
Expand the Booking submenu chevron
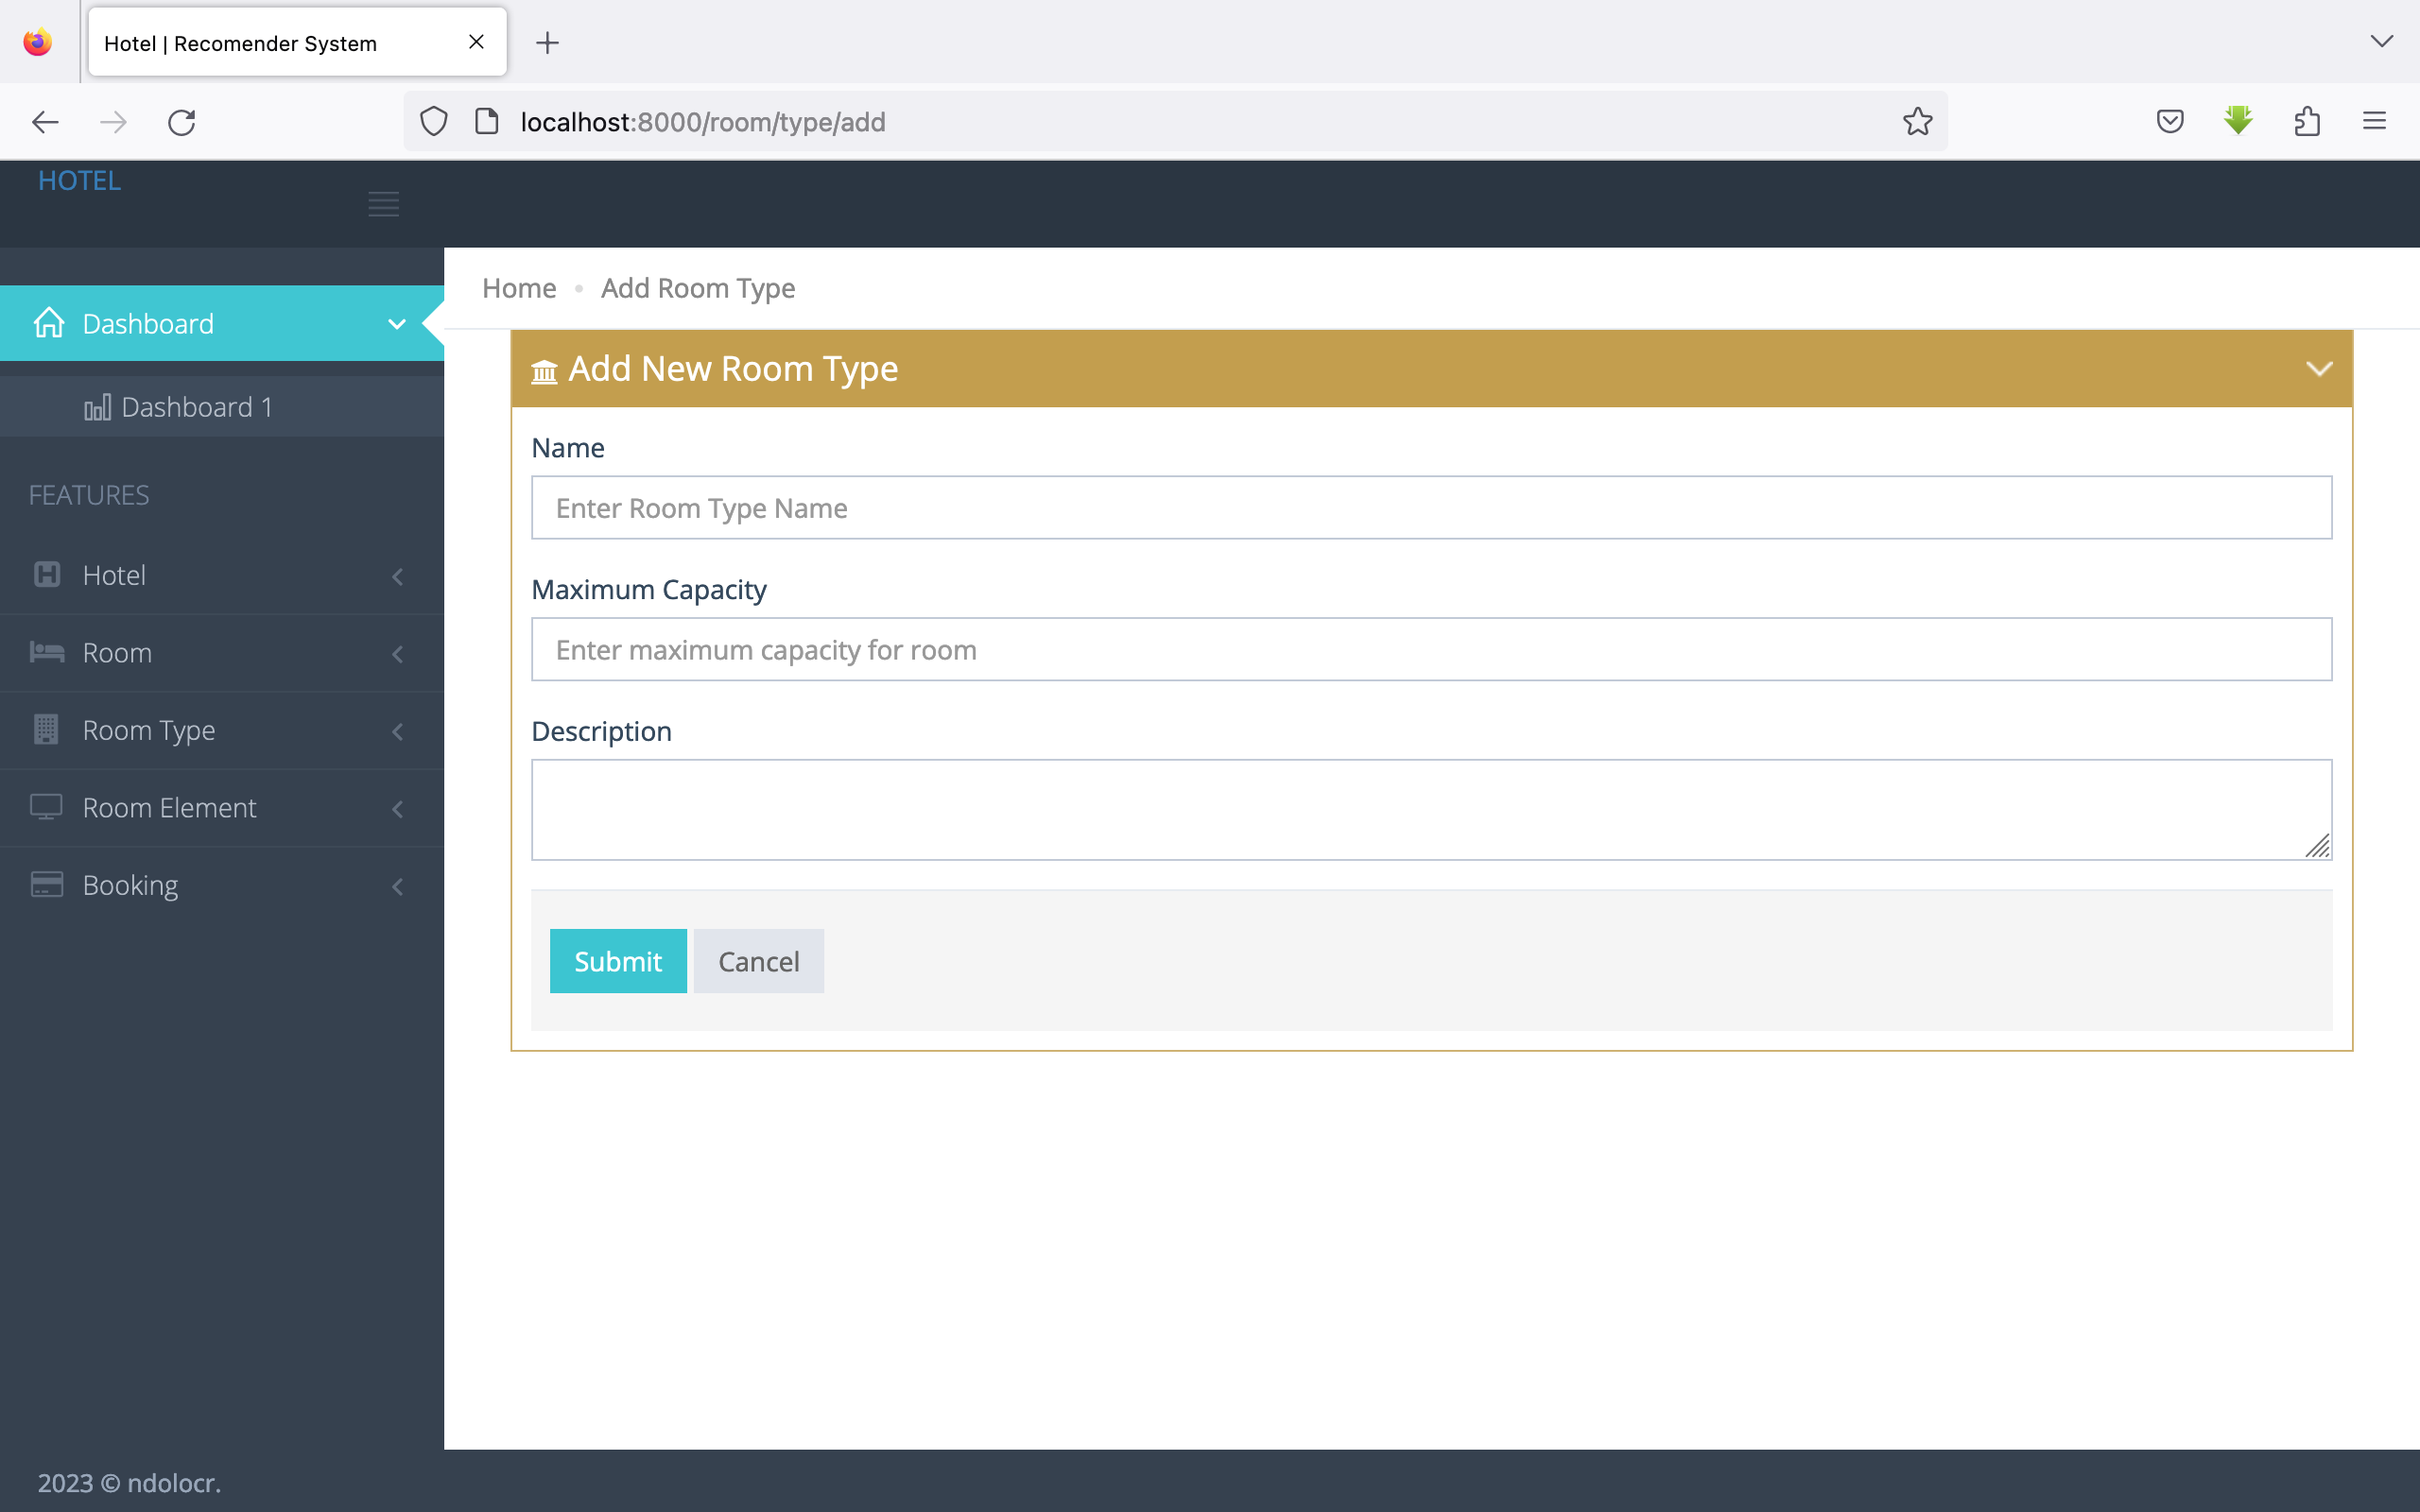pyautogui.click(x=398, y=886)
